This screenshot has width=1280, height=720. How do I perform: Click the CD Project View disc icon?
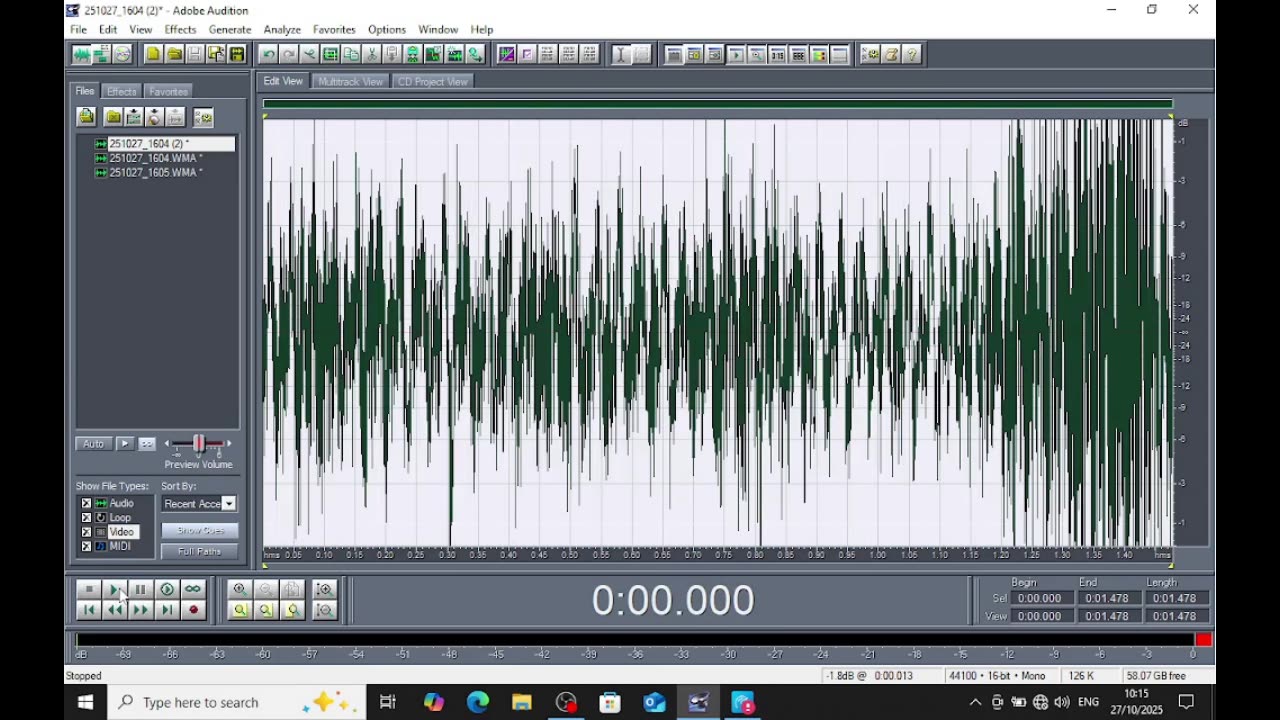click(122, 54)
